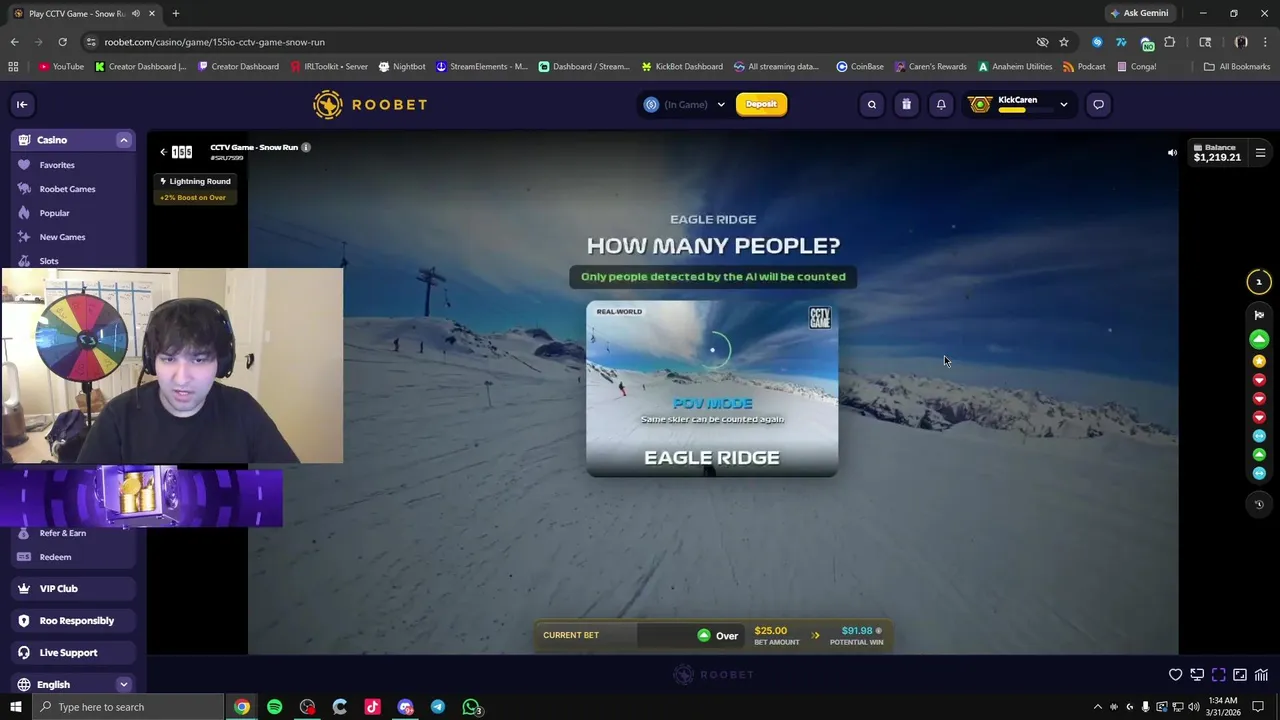Mute the tab via audio icon
1280x720 pixels.
[x=135, y=13]
